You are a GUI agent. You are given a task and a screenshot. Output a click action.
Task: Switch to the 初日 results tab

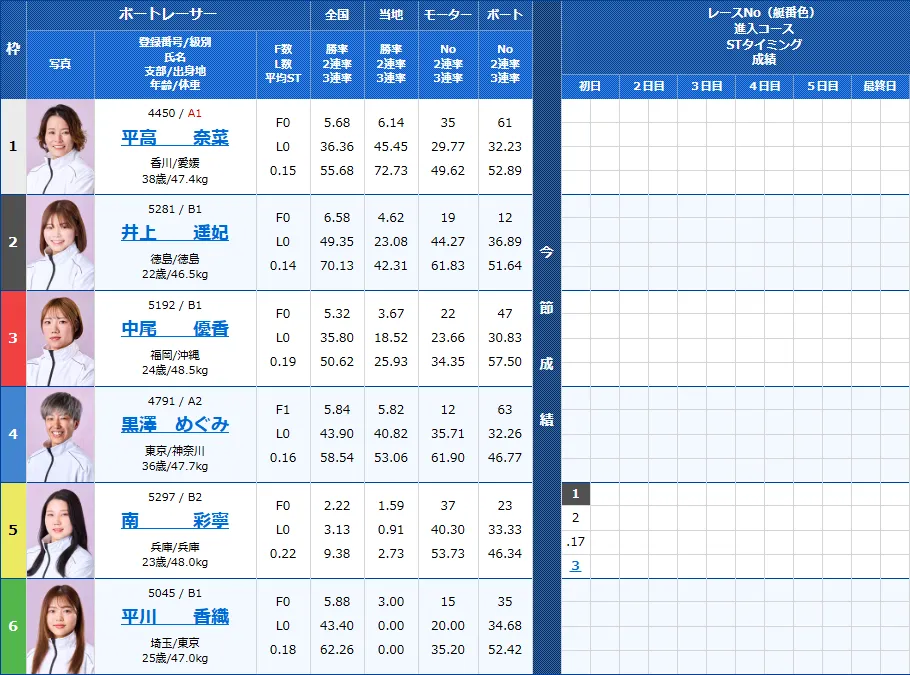click(x=590, y=86)
